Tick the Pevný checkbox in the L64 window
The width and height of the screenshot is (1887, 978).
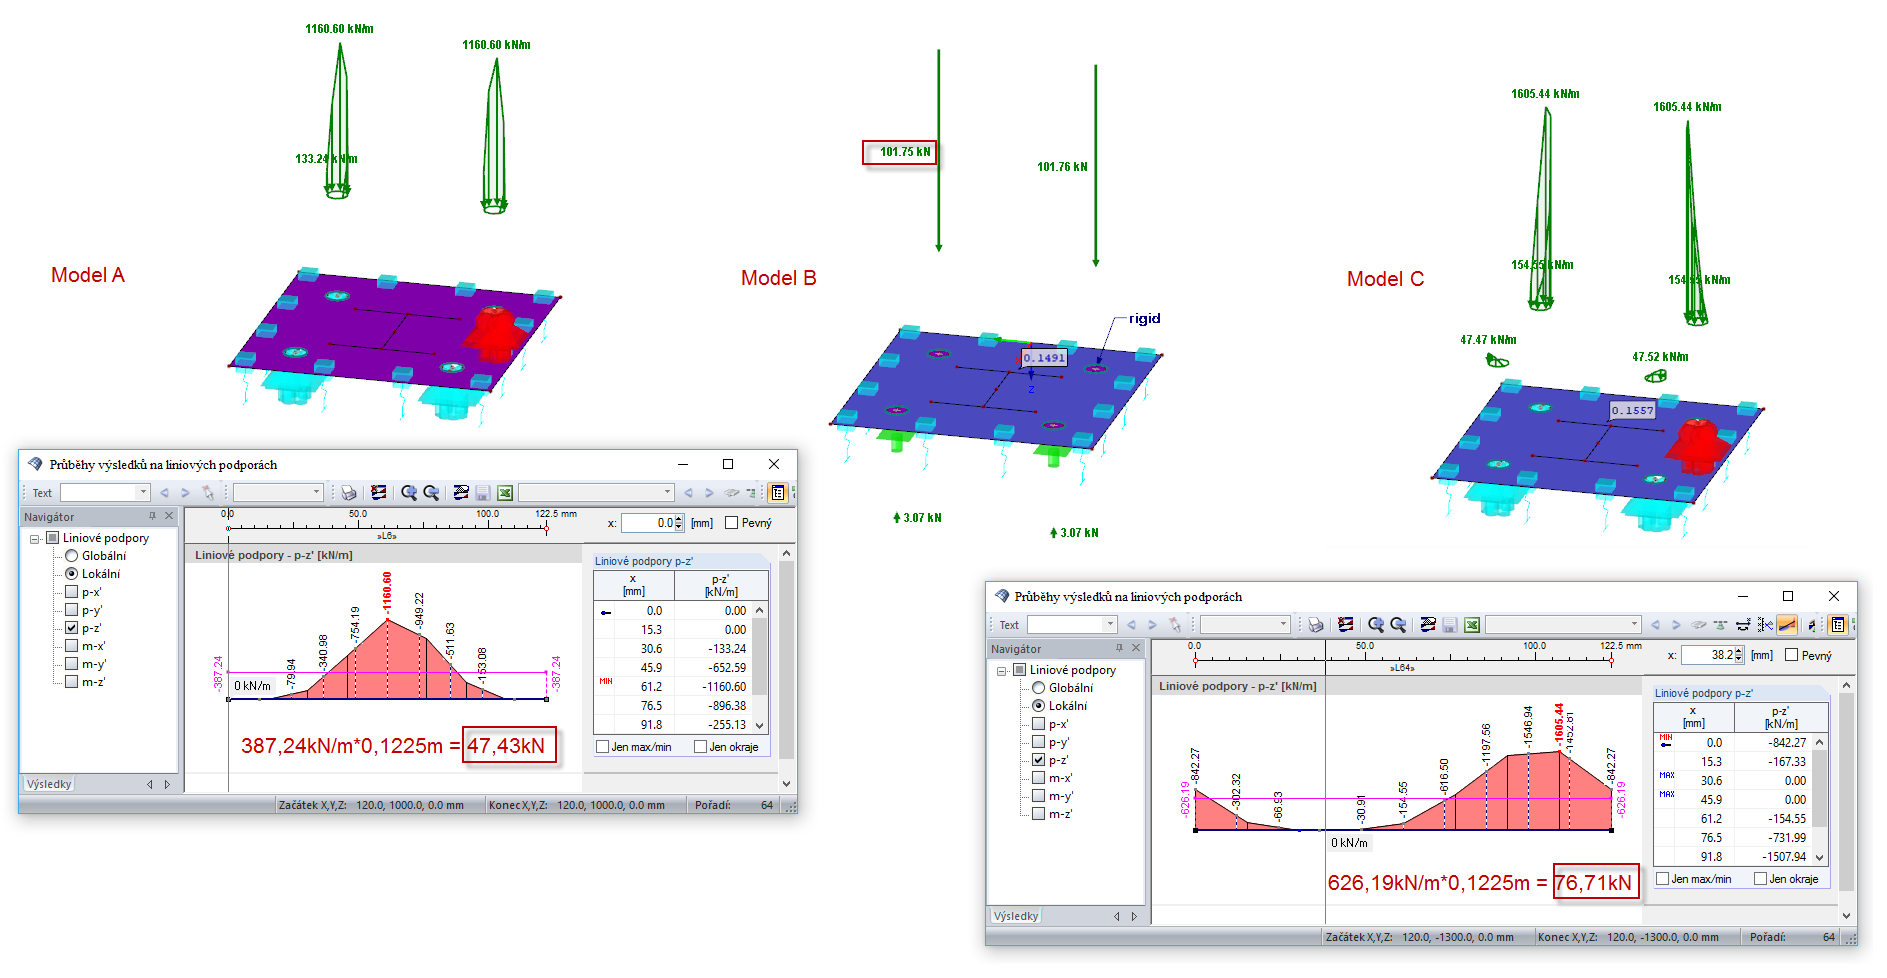[1792, 655]
